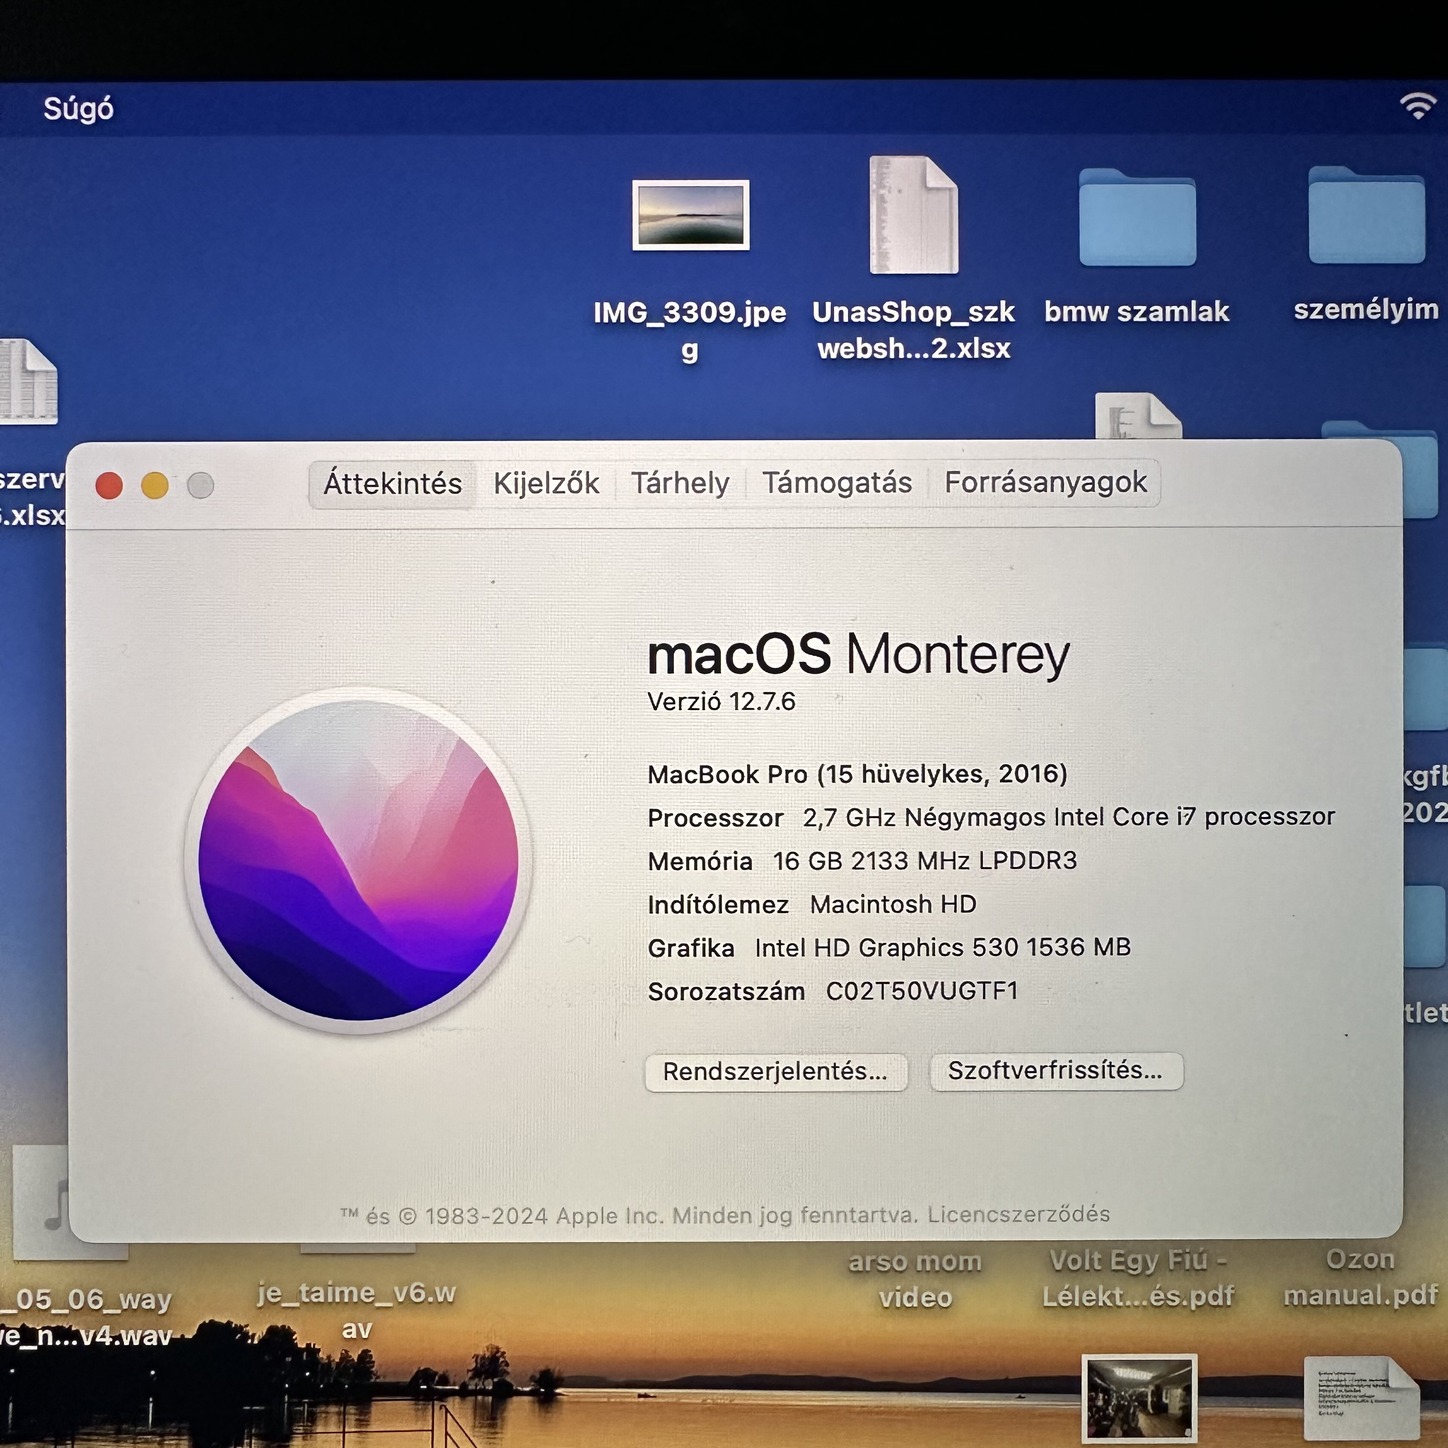
Task: Select the bottom-right text document icon
Action: [x=1361, y=1399]
